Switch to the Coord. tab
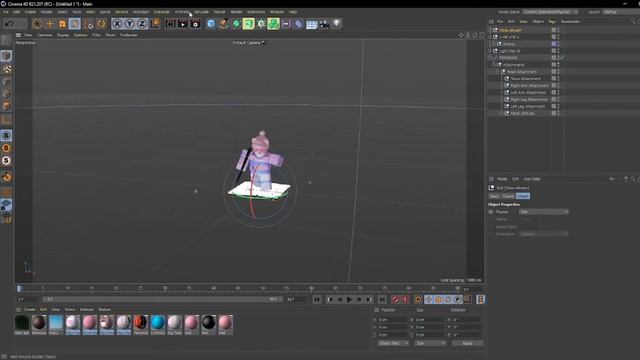The height and width of the screenshot is (360, 640). 508,196
